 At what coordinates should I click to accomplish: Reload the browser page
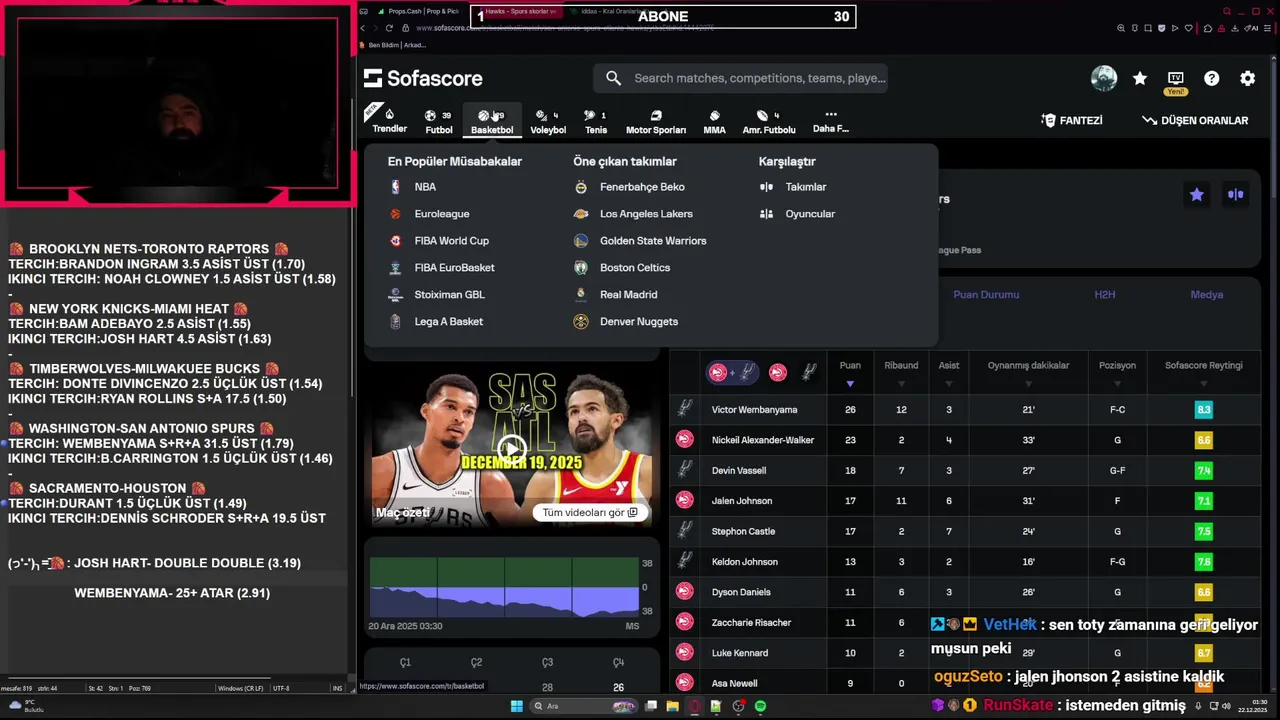[389, 28]
